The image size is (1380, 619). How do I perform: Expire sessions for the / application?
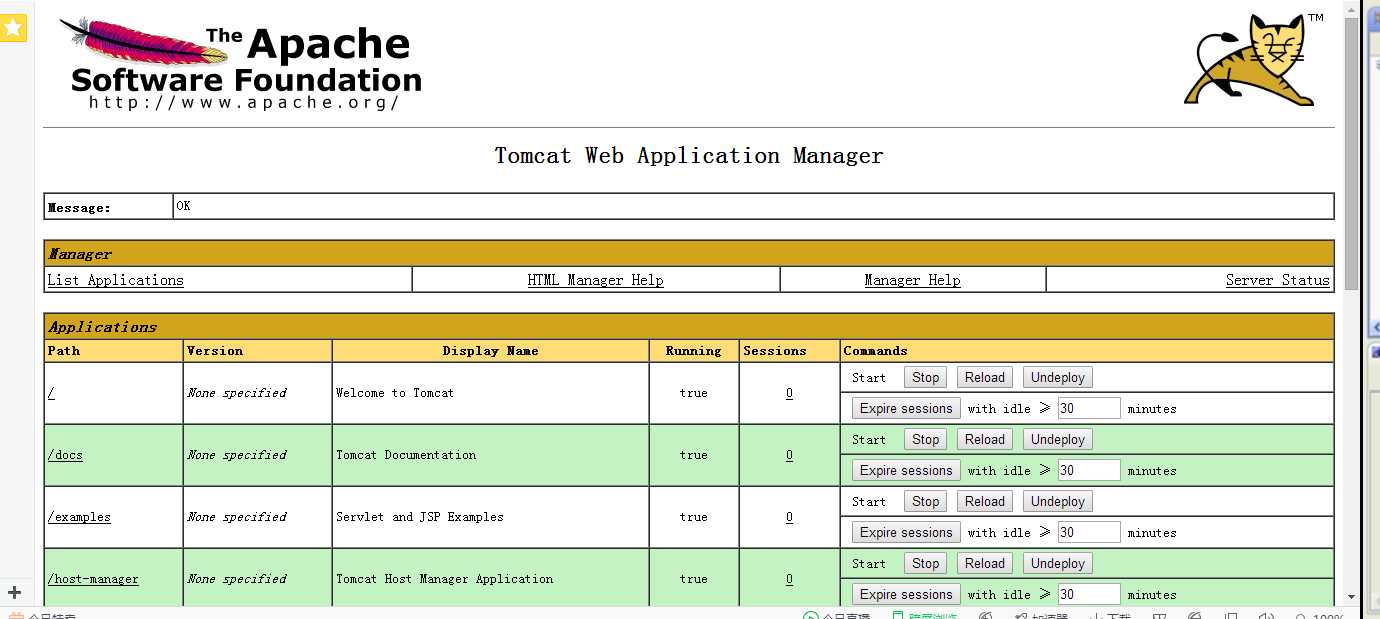(906, 408)
